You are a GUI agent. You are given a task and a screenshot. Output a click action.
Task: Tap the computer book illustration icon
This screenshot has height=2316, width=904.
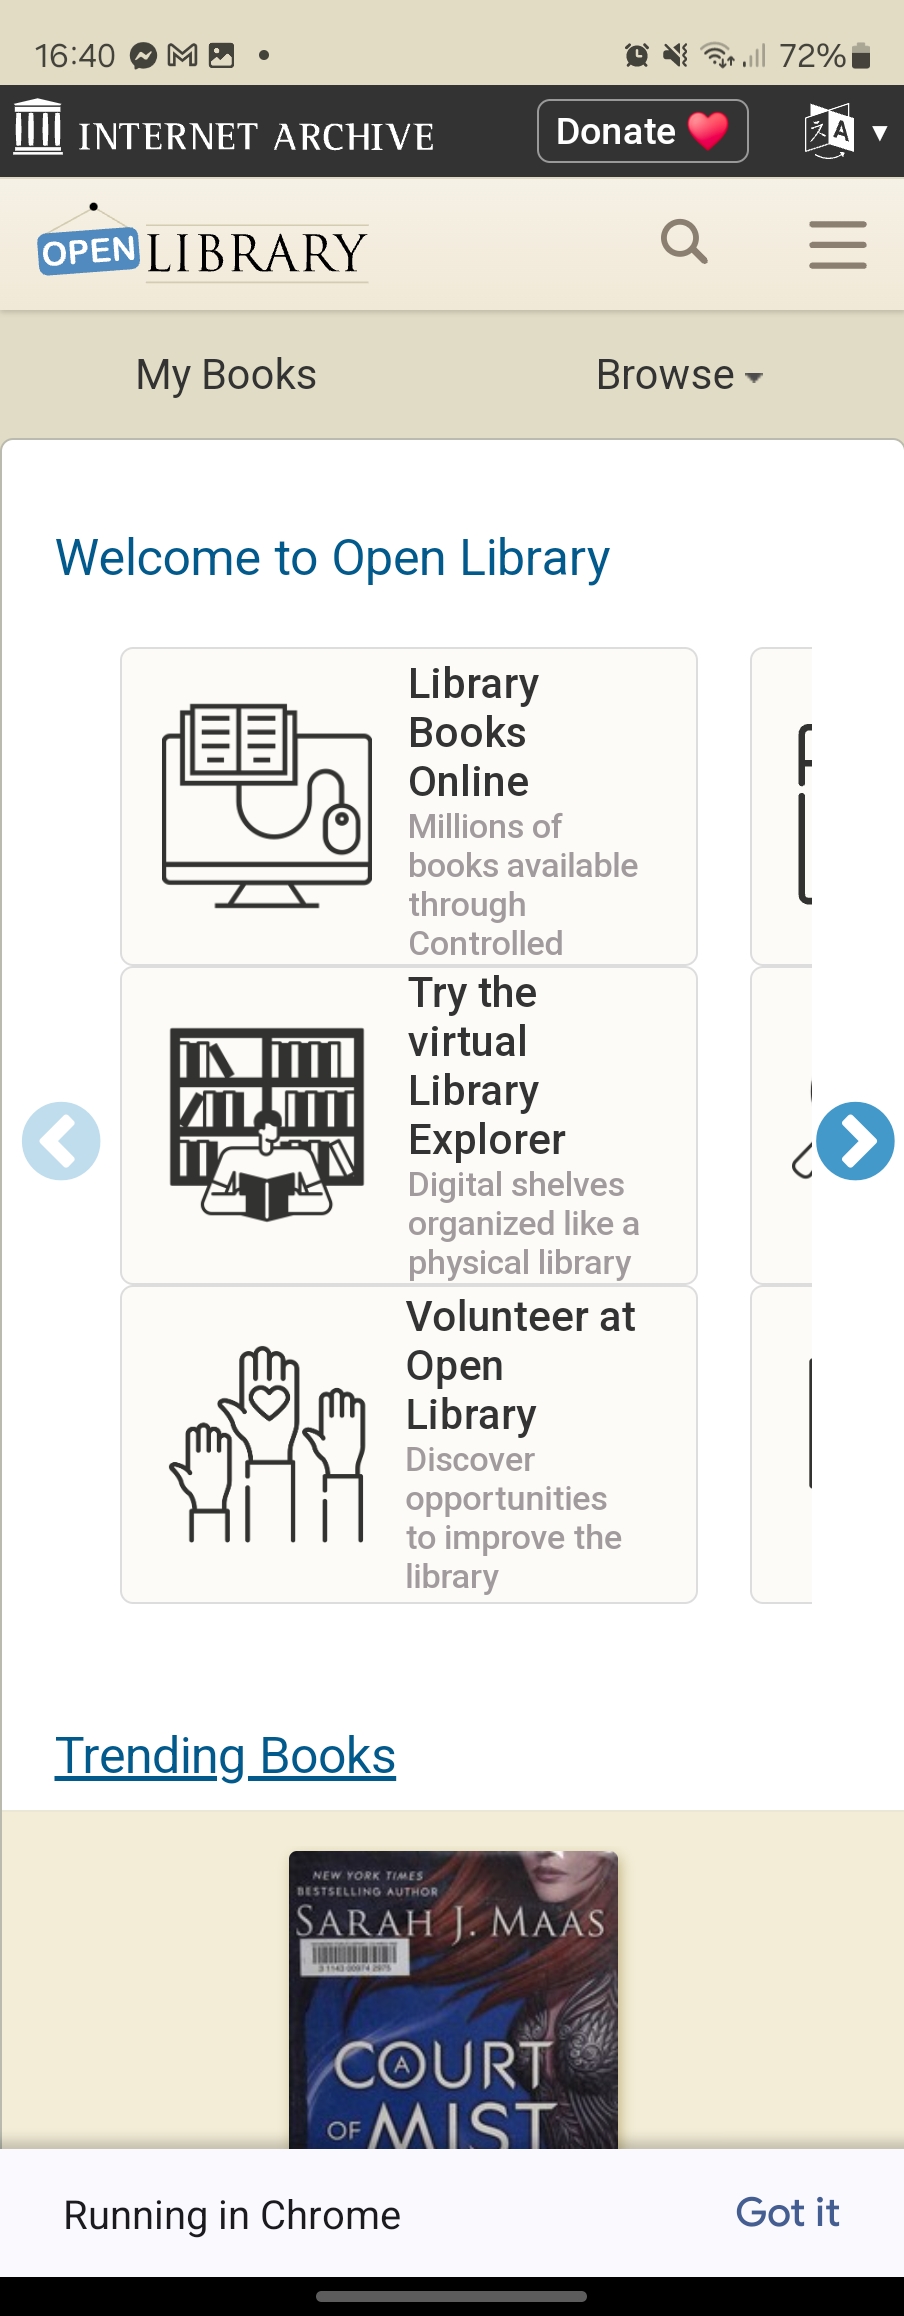pyautogui.click(x=267, y=806)
